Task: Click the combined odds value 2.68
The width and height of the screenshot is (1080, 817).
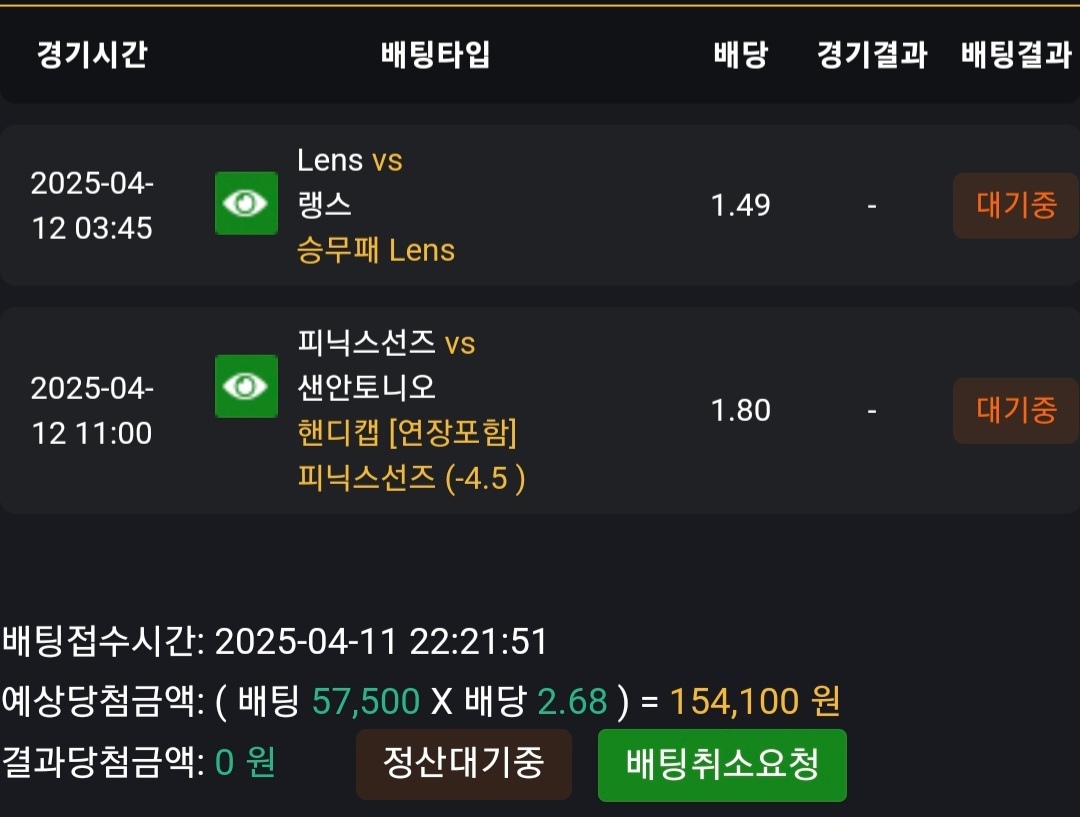Action: click(x=572, y=702)
